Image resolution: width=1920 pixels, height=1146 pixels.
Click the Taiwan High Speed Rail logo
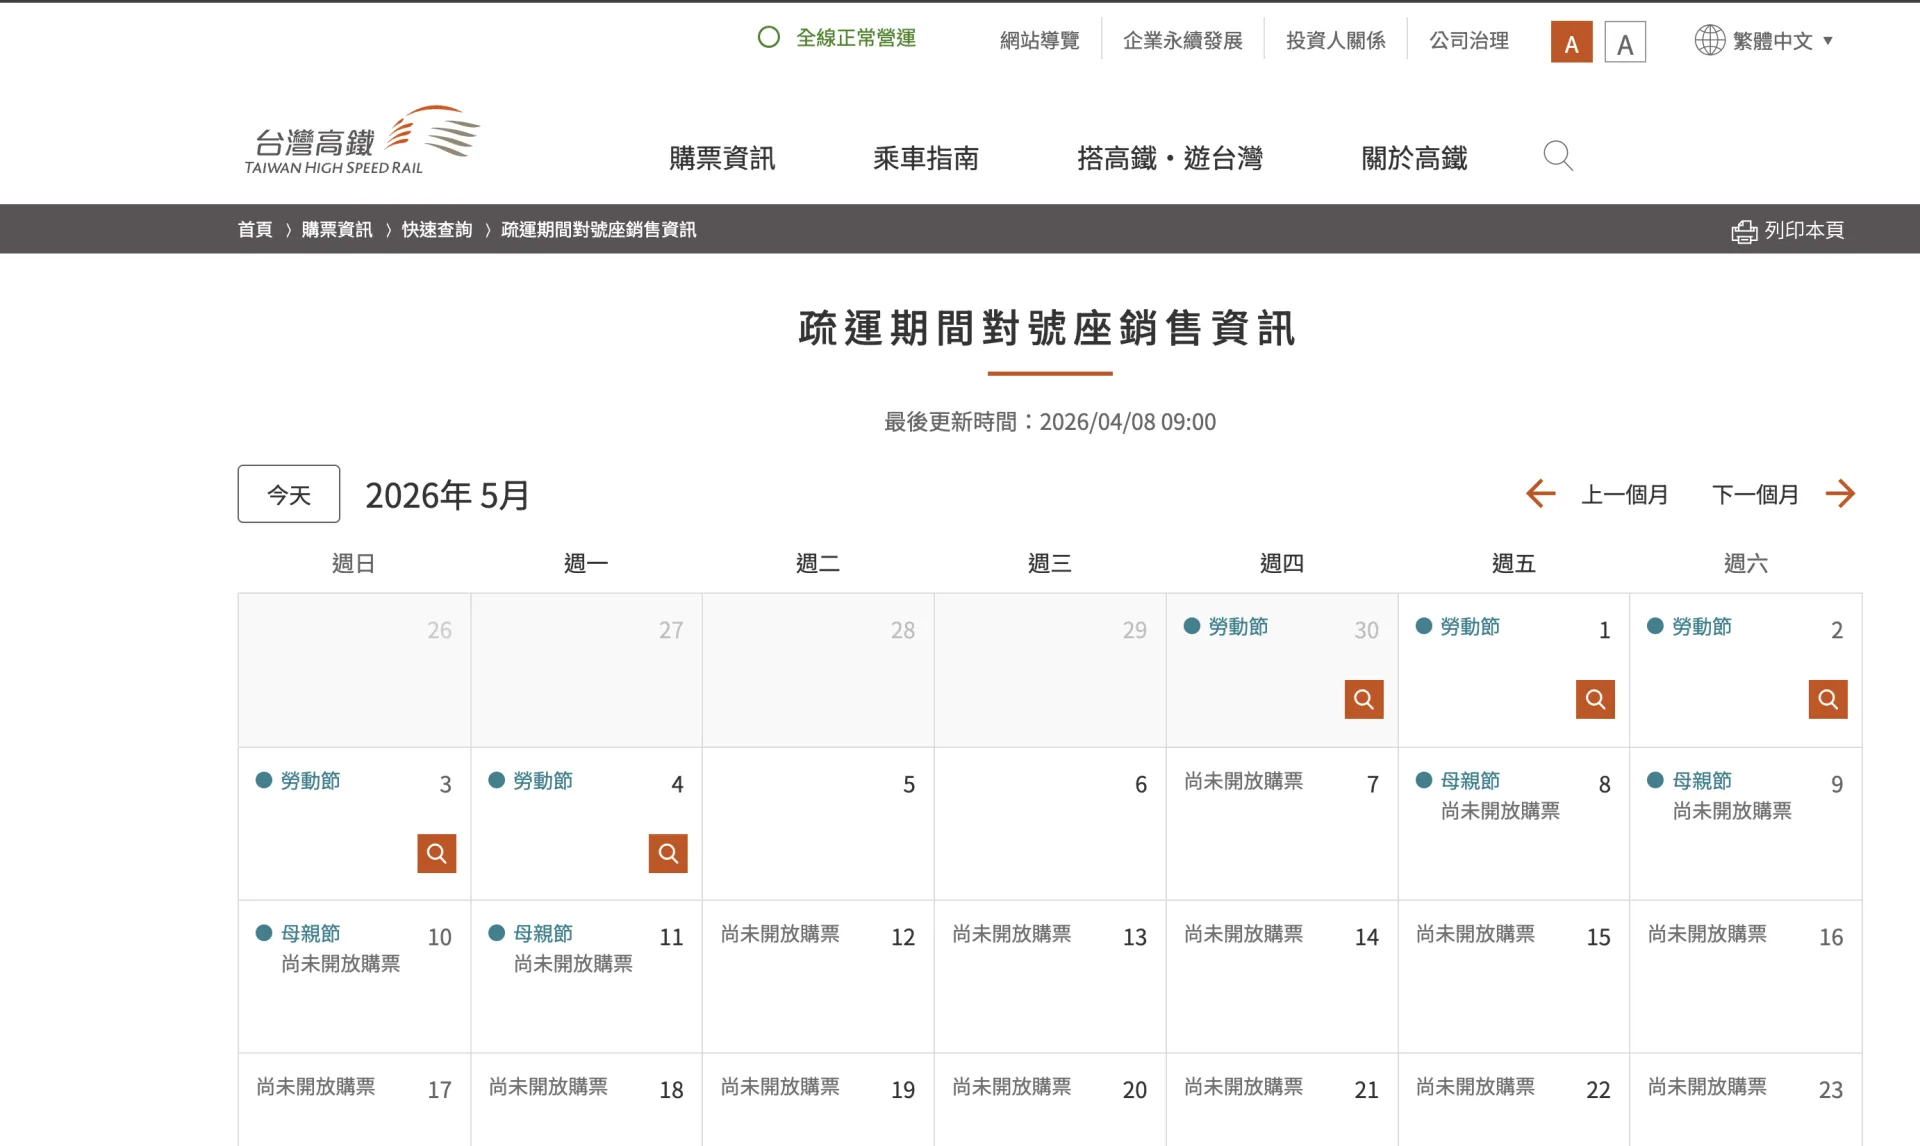click(358, 140)
